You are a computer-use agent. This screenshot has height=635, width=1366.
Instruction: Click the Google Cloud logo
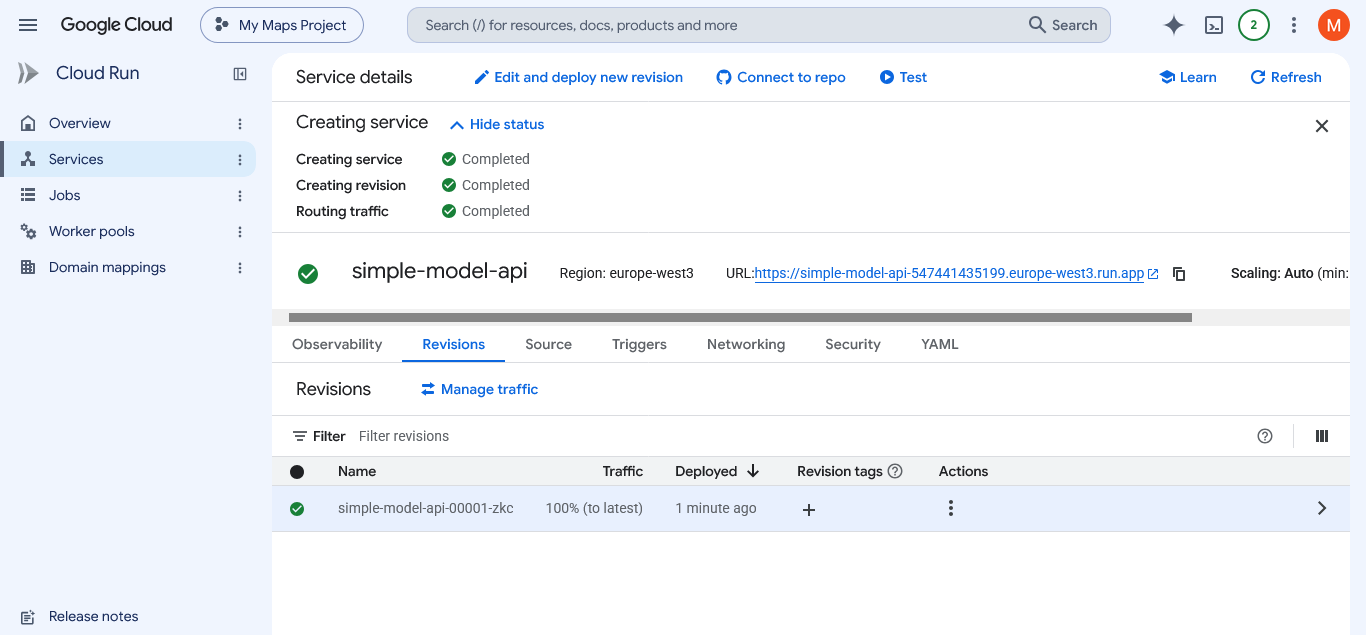pyautogui.click(x=116, y=25)
